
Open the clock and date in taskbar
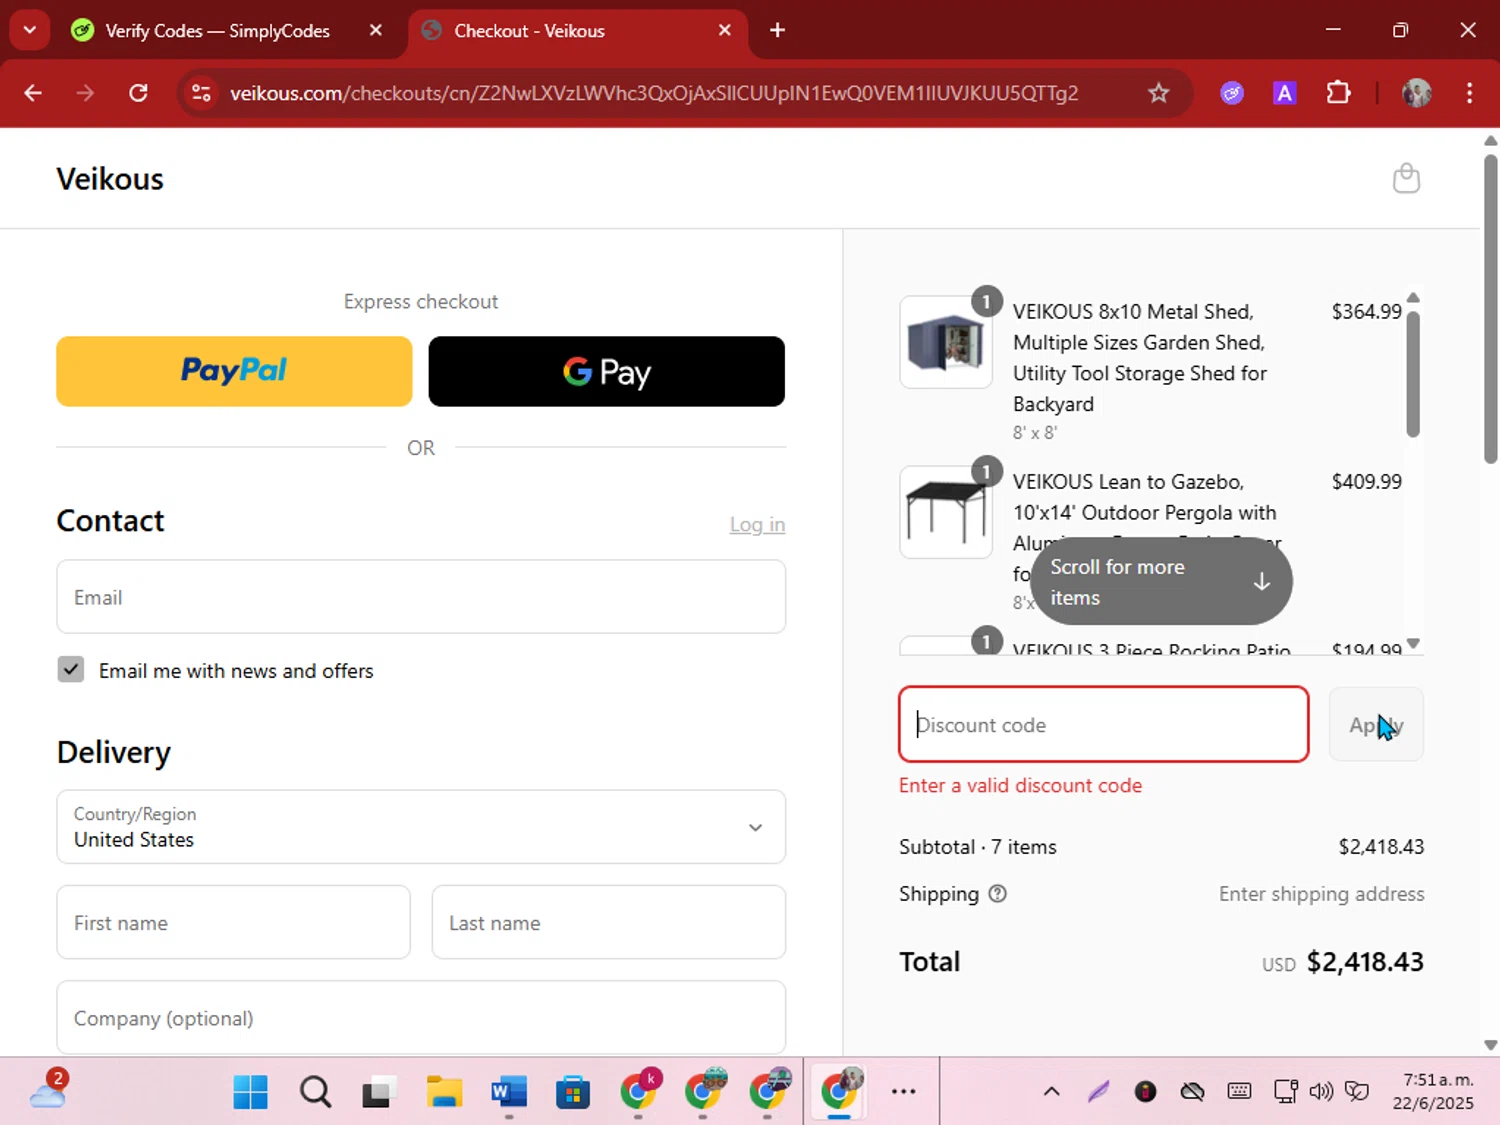pos(1433,1092)
